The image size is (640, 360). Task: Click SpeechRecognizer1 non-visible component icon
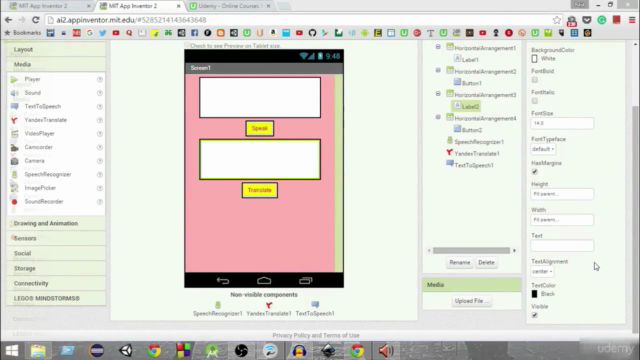tap(218, 305)
